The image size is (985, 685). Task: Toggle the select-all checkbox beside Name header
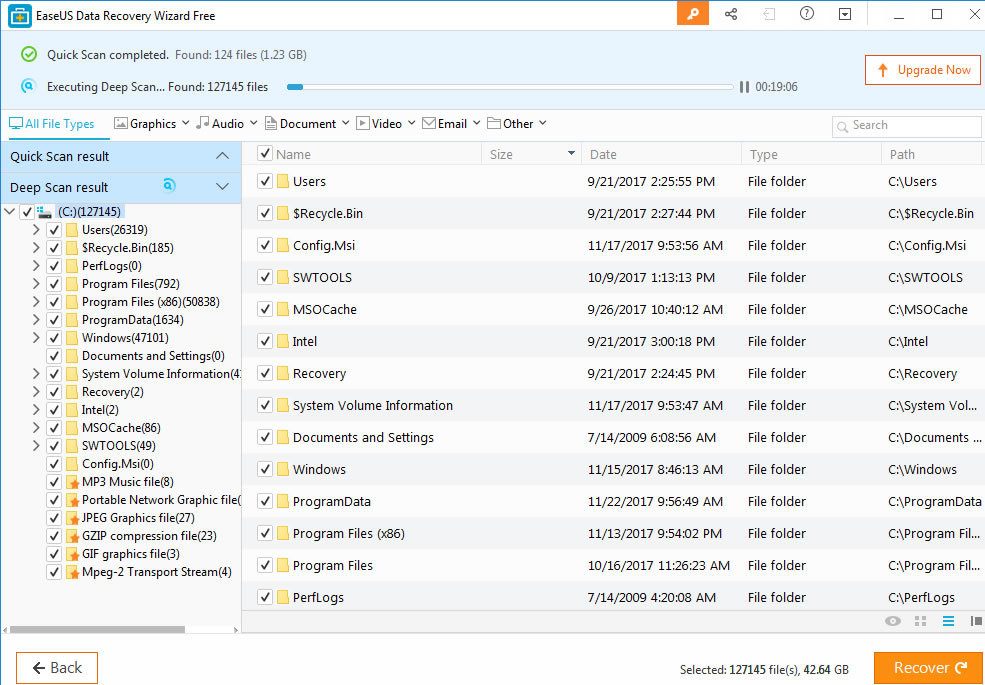265,153
